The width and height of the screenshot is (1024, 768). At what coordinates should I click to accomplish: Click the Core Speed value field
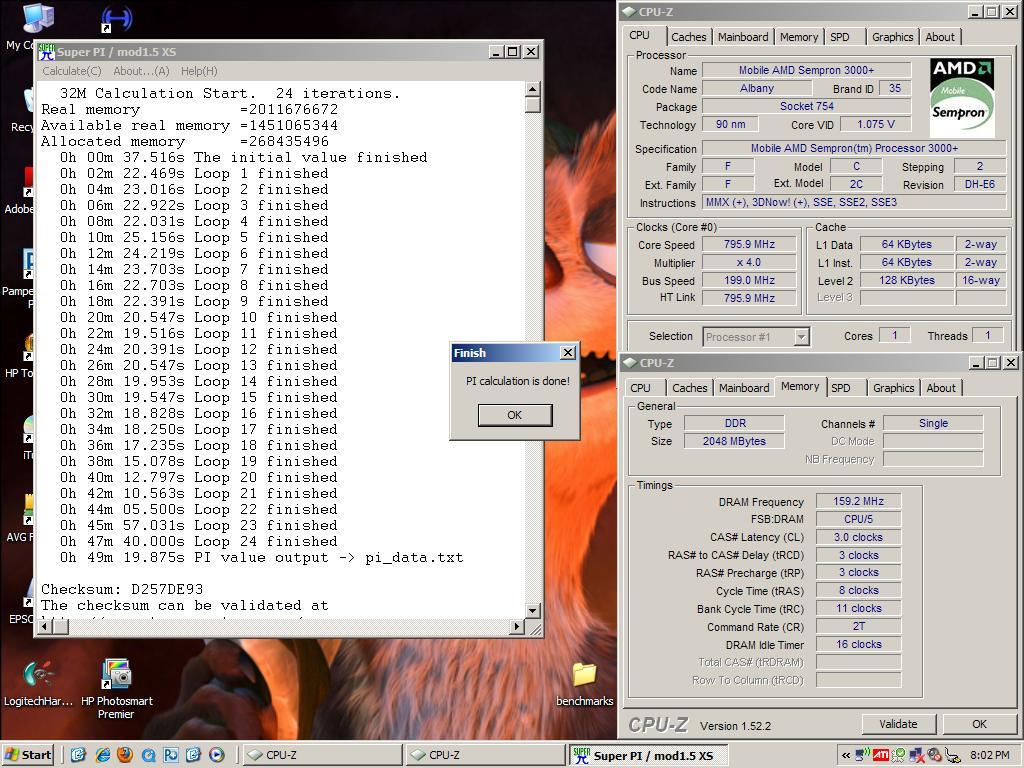point(749,244)
